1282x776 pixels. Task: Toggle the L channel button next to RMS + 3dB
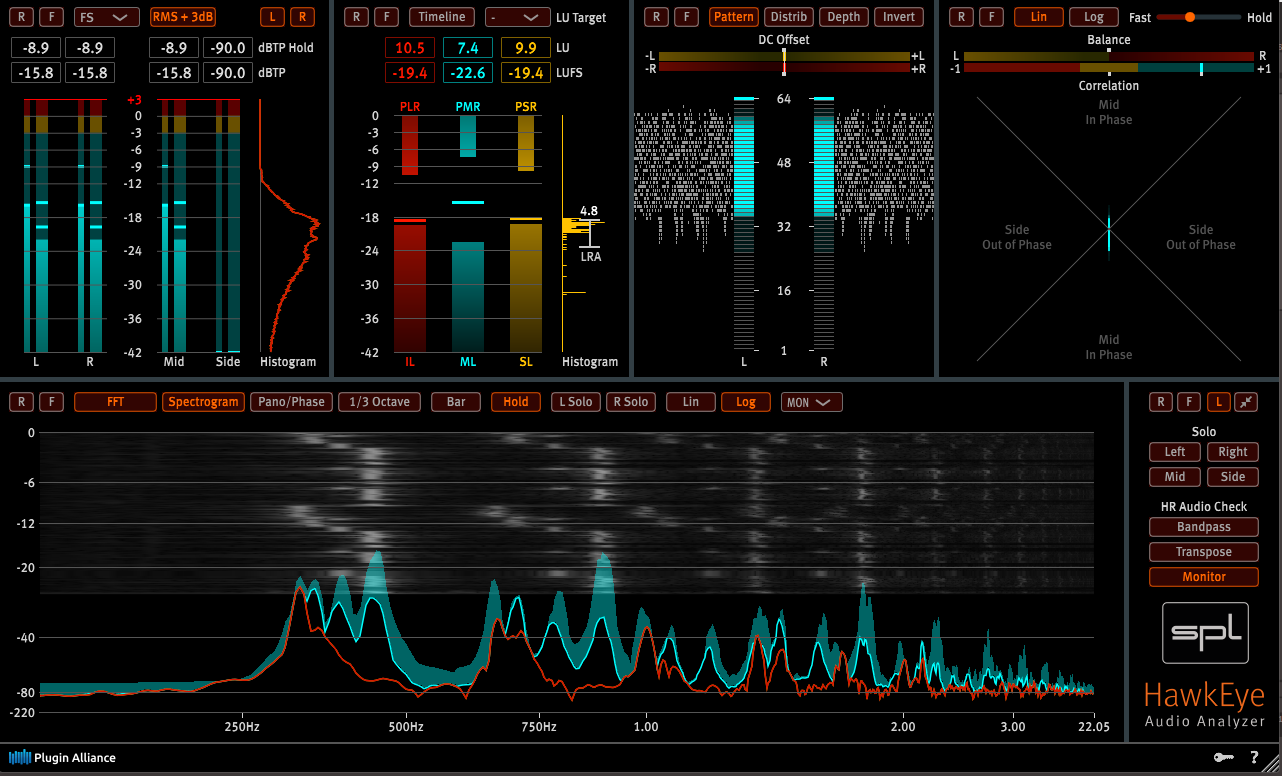coord(271,17)
